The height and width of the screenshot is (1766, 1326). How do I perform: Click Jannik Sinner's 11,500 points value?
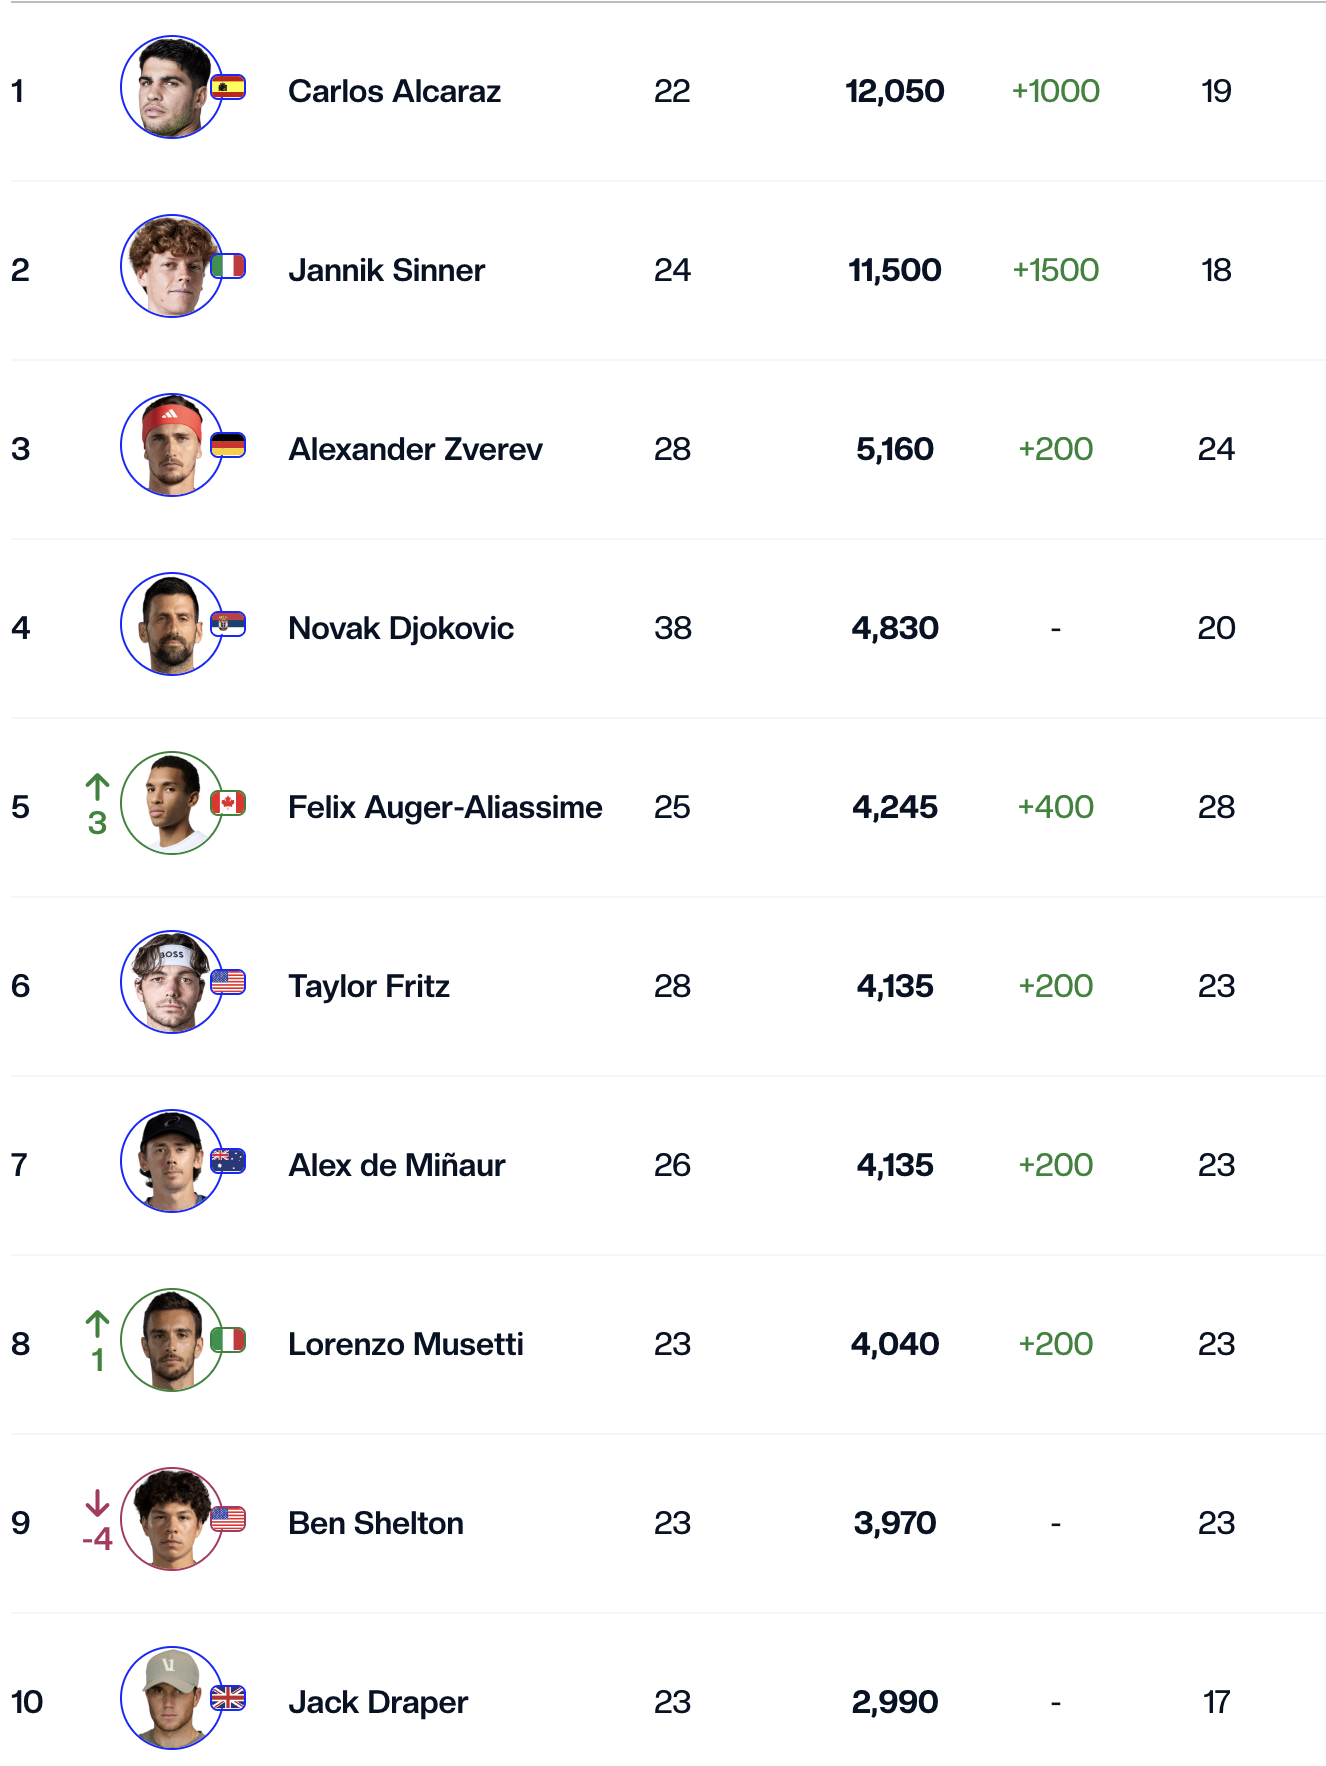coord(894,270)
